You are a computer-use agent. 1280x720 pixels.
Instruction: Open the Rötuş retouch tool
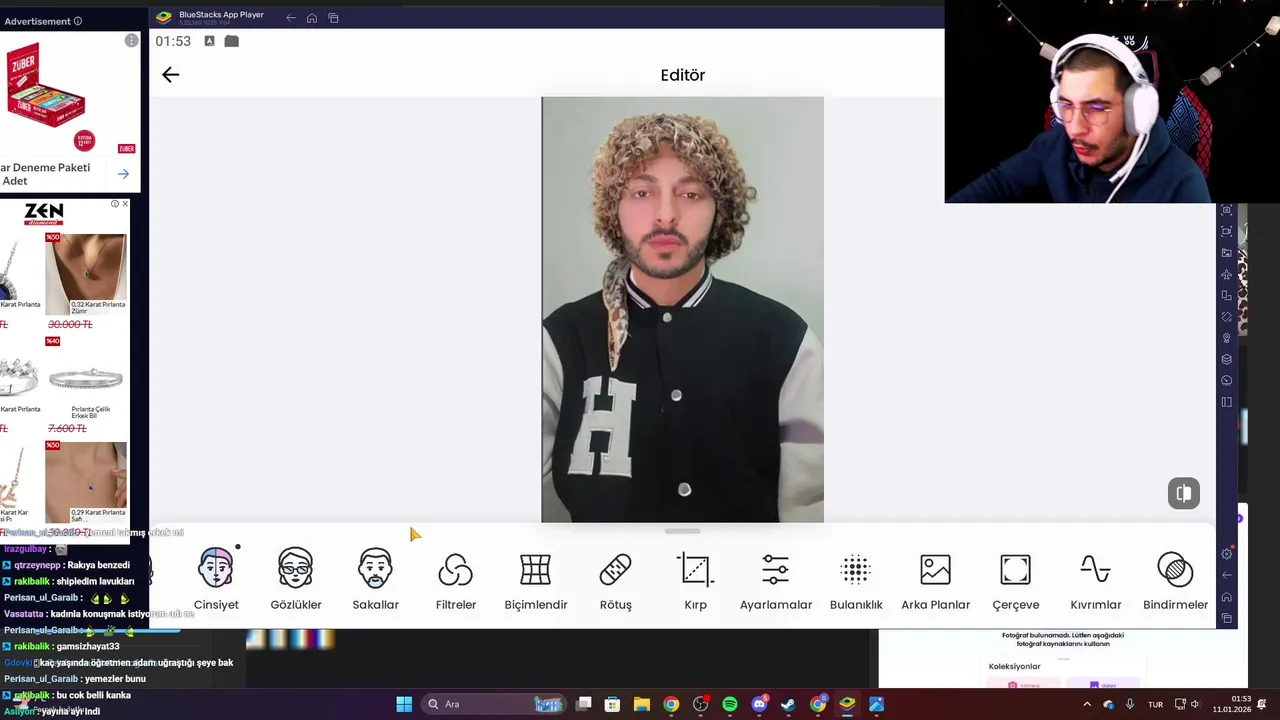(616, 579)
